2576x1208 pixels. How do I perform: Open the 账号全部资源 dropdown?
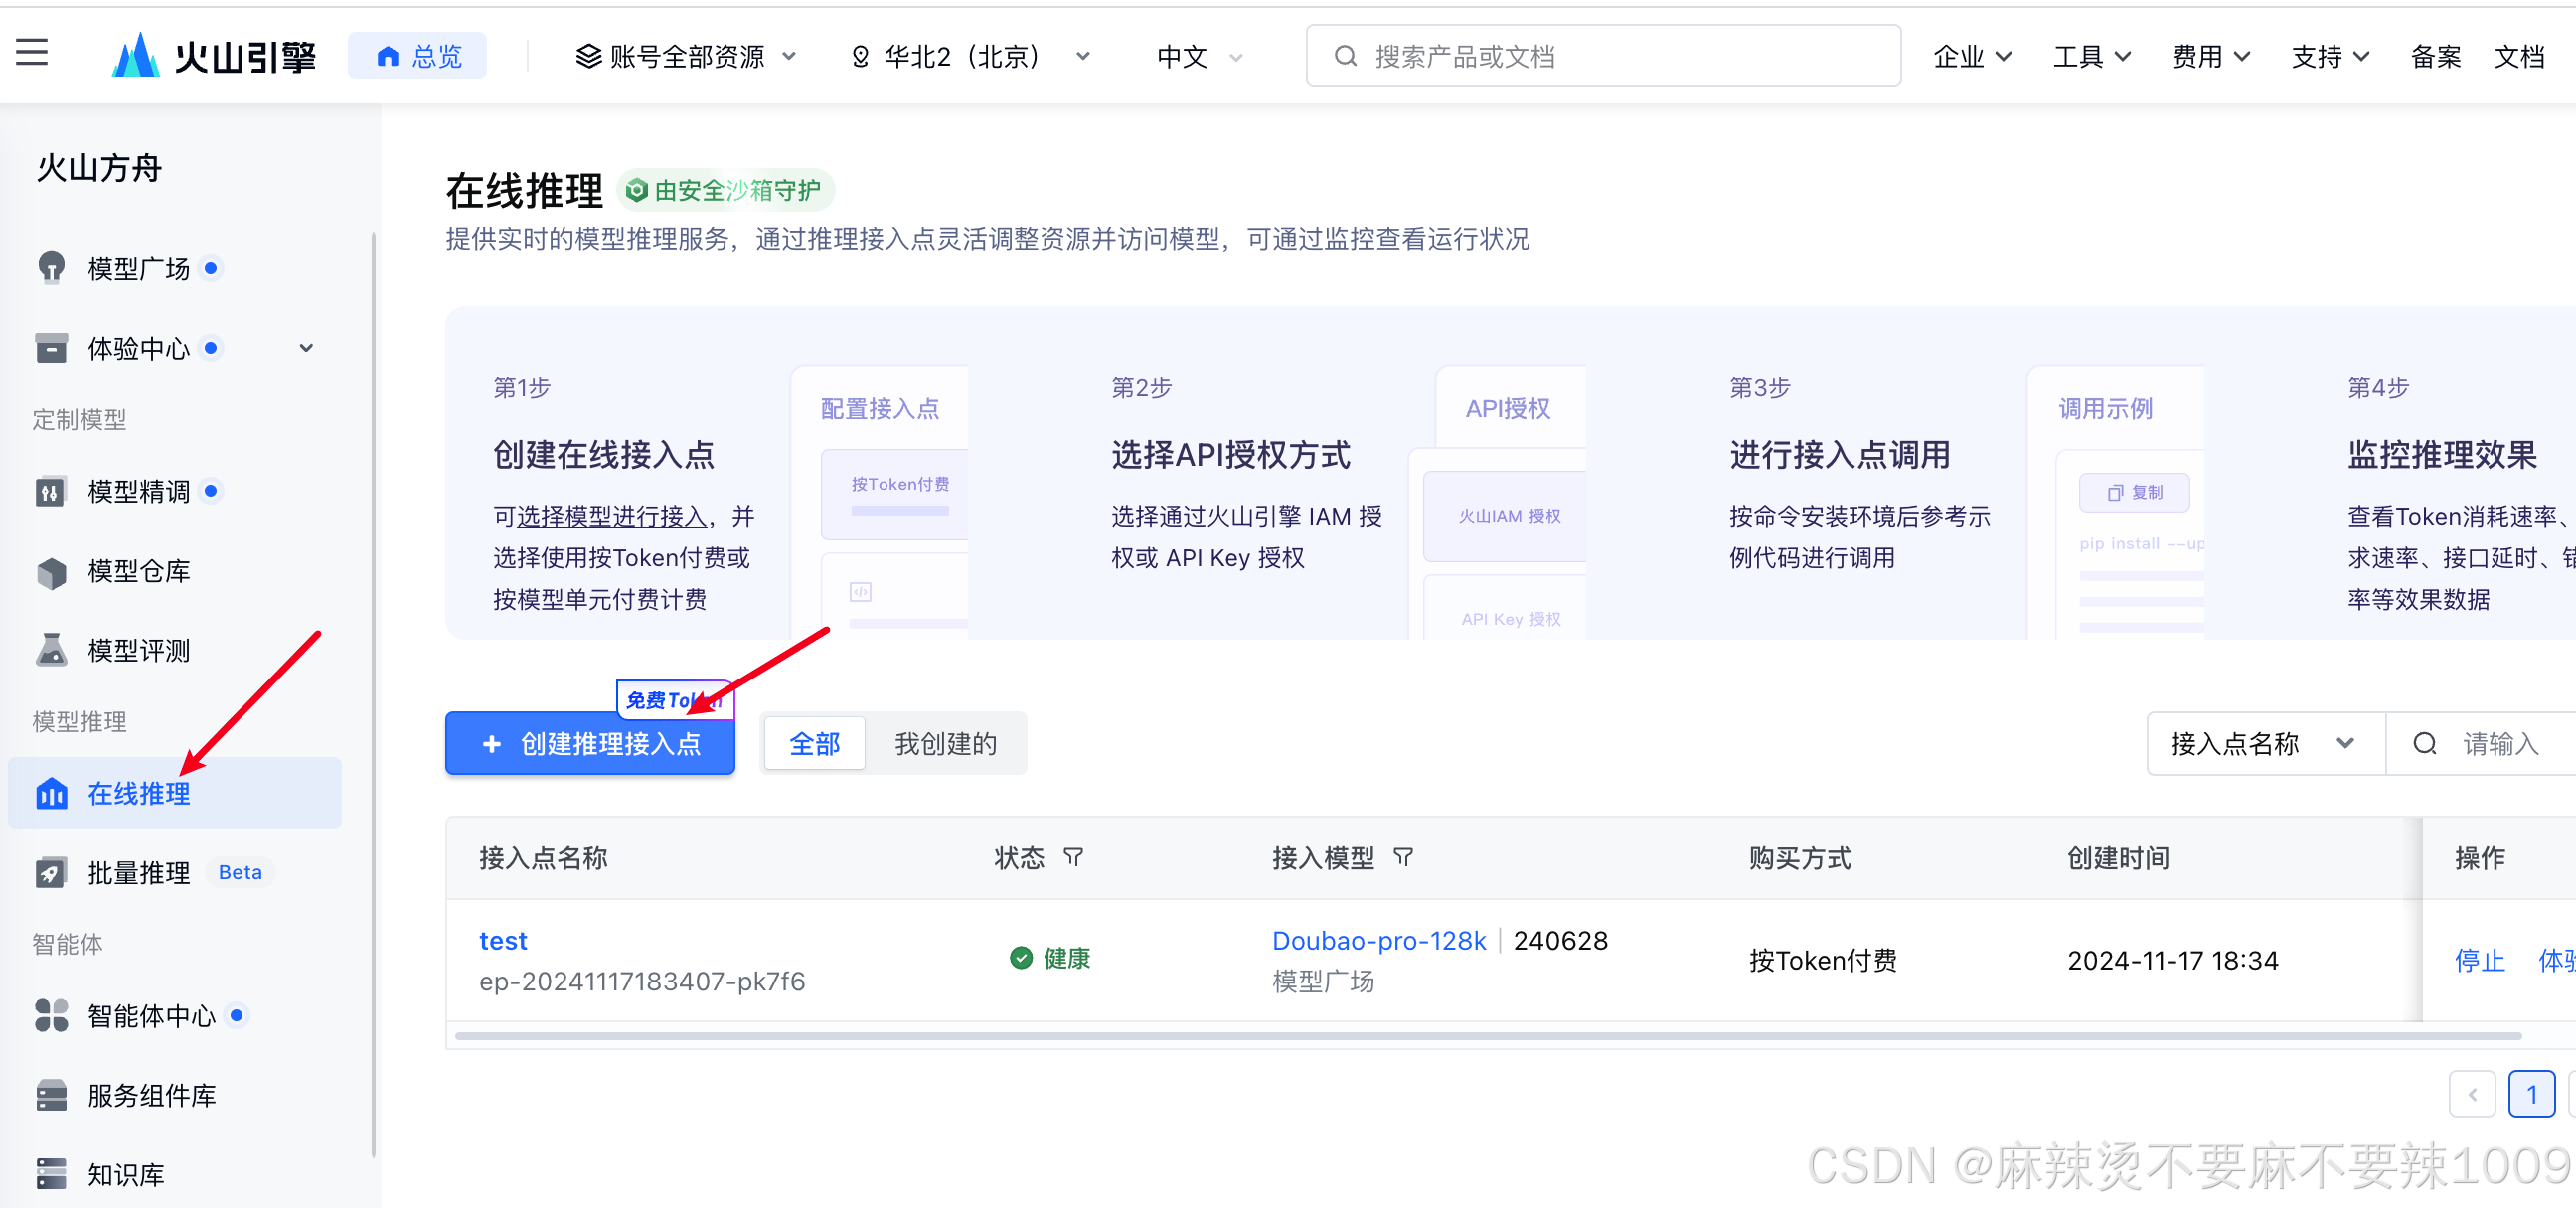686,56
